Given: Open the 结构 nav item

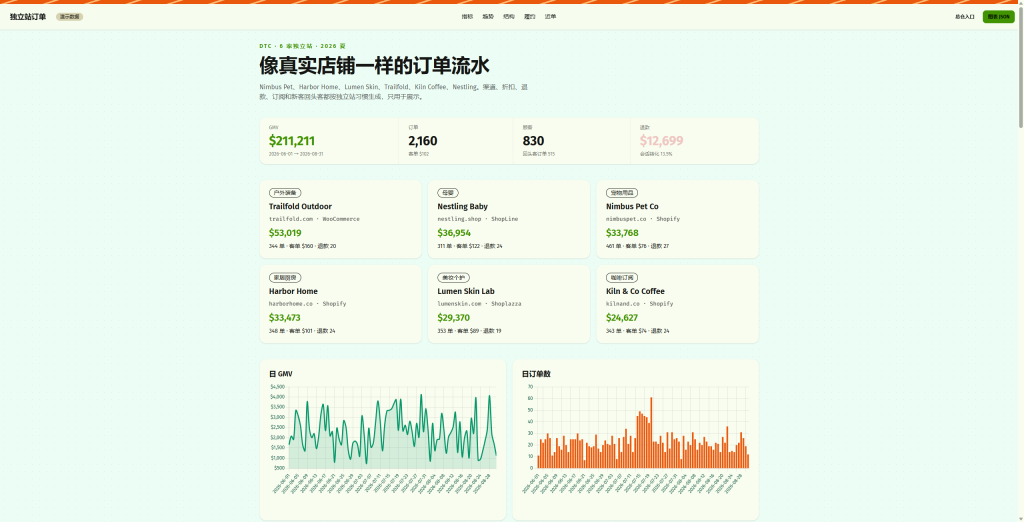Looking at the screenshot, I should tap(509, 16).
